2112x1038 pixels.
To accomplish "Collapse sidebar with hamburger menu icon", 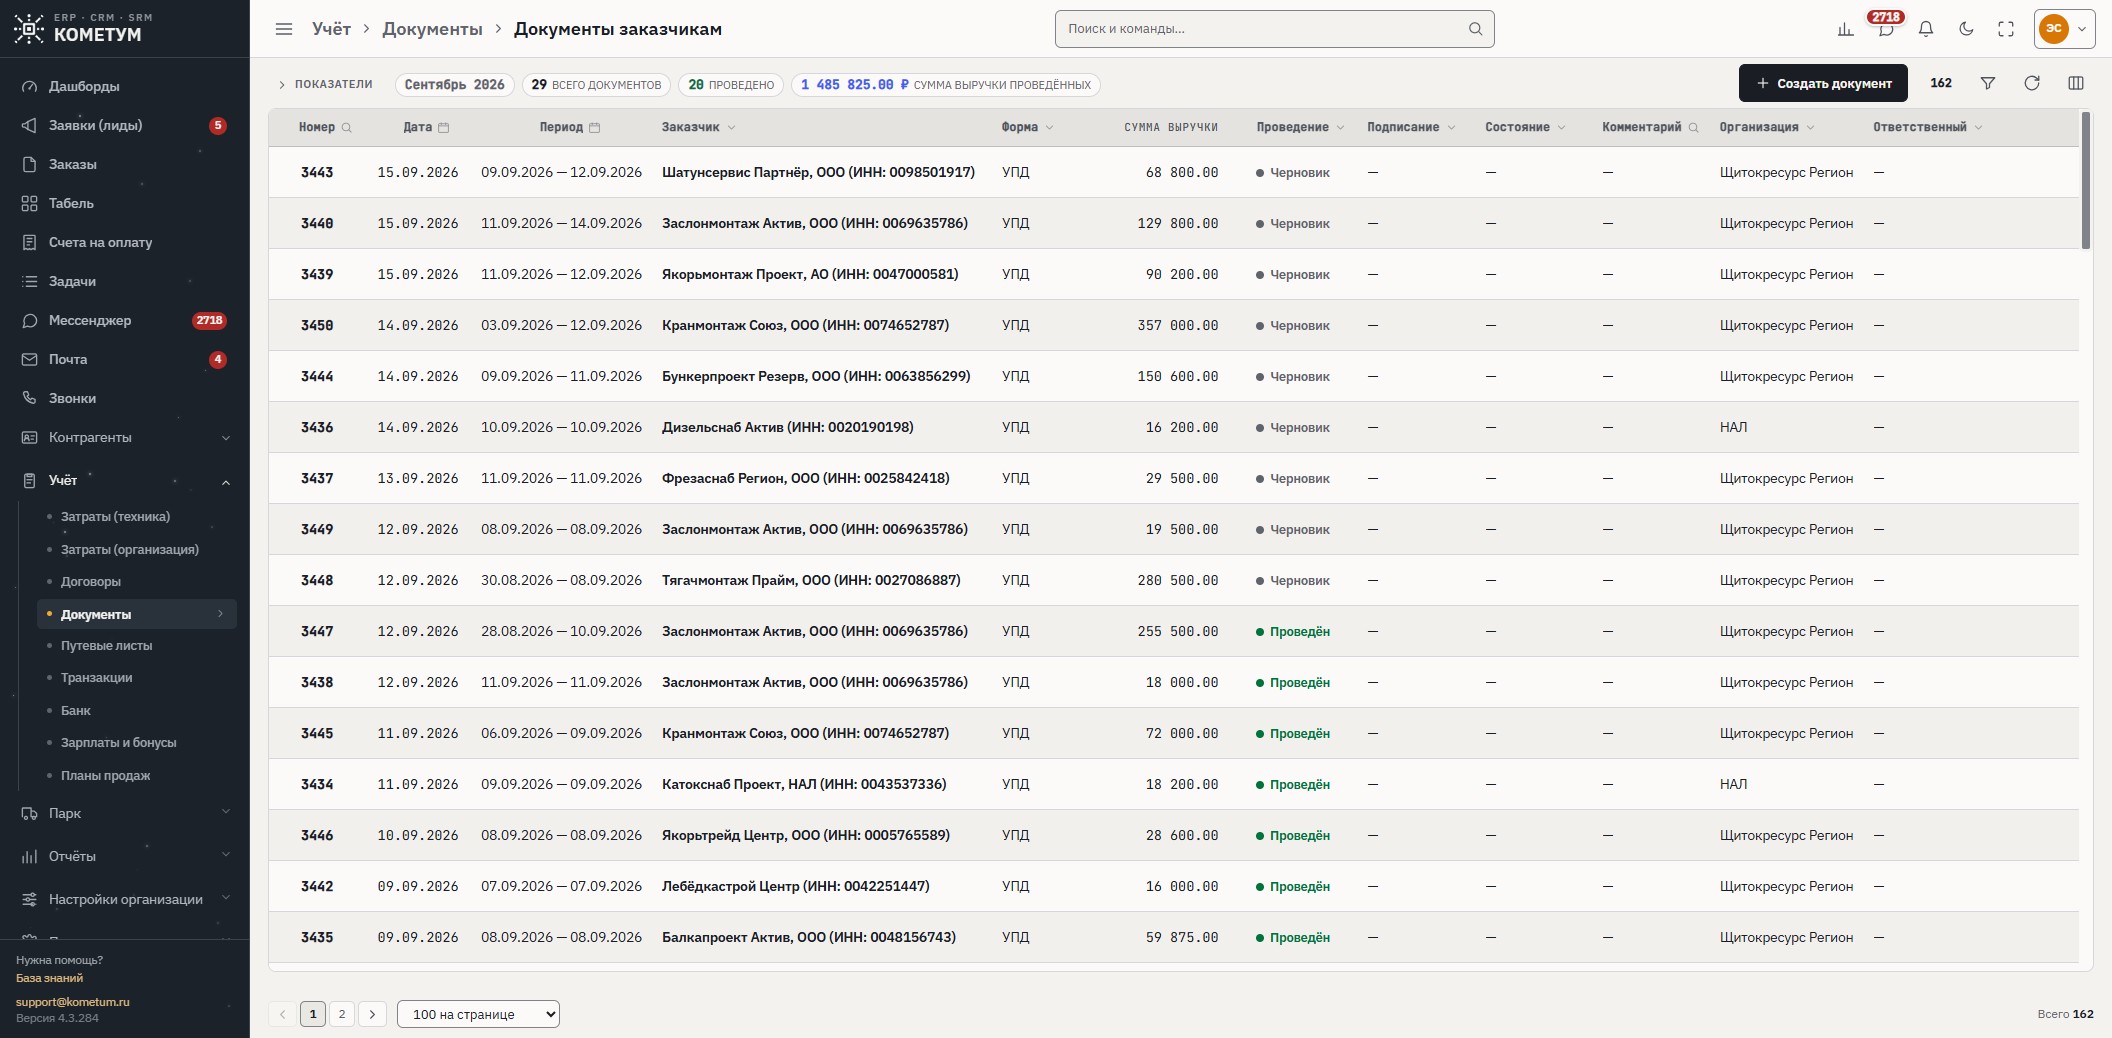I will pos(284,29).
